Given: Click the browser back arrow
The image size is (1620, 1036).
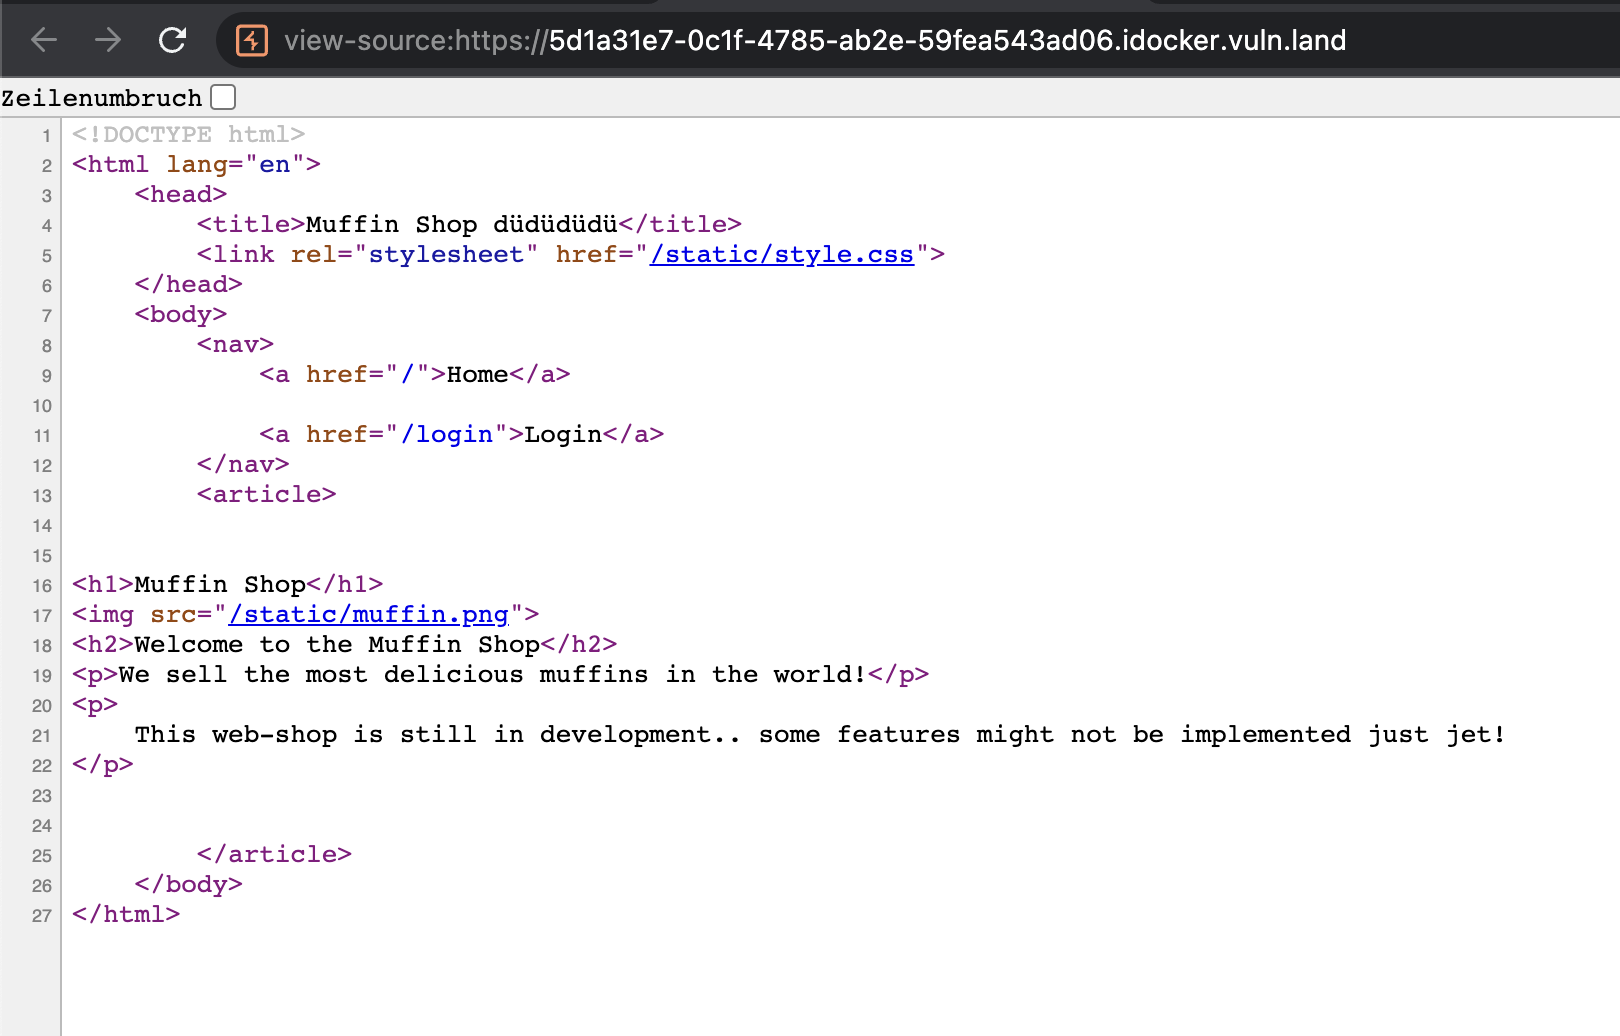Looking at the screenshot, I should [x=44, y=40].
